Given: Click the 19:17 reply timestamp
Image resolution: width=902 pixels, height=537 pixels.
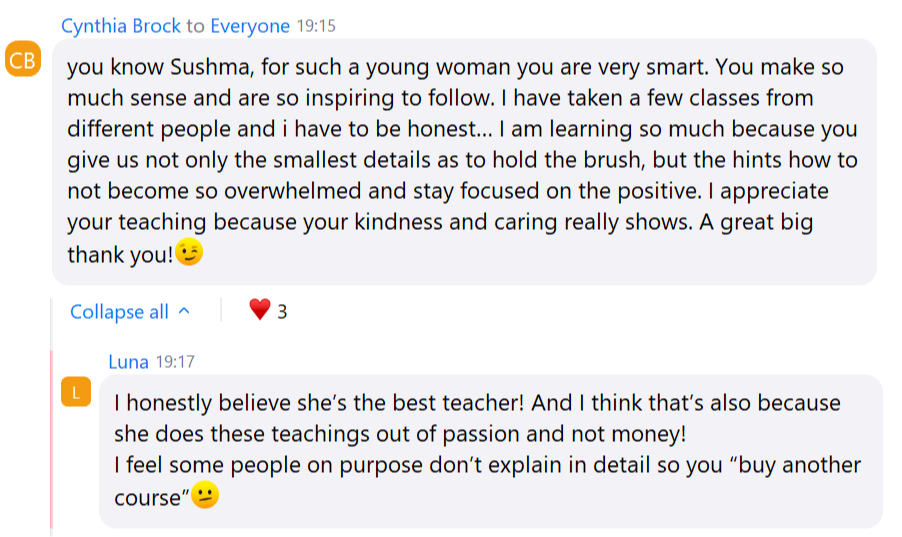Looking at the screenshot, I should [x=175, y=362].
